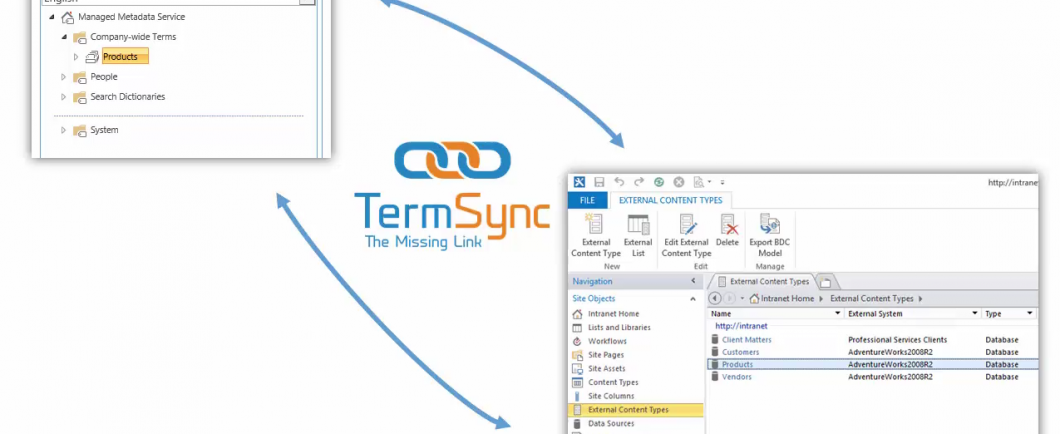The height and width of the screenshot is (434, 1060).
Task: Open the External System column filter dropdown
Action: 975,314
